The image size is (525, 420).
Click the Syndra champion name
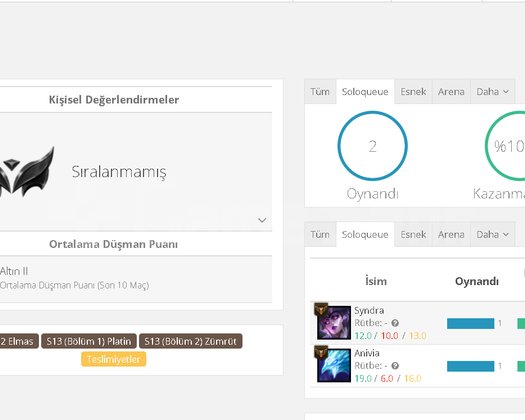point(369,310)
